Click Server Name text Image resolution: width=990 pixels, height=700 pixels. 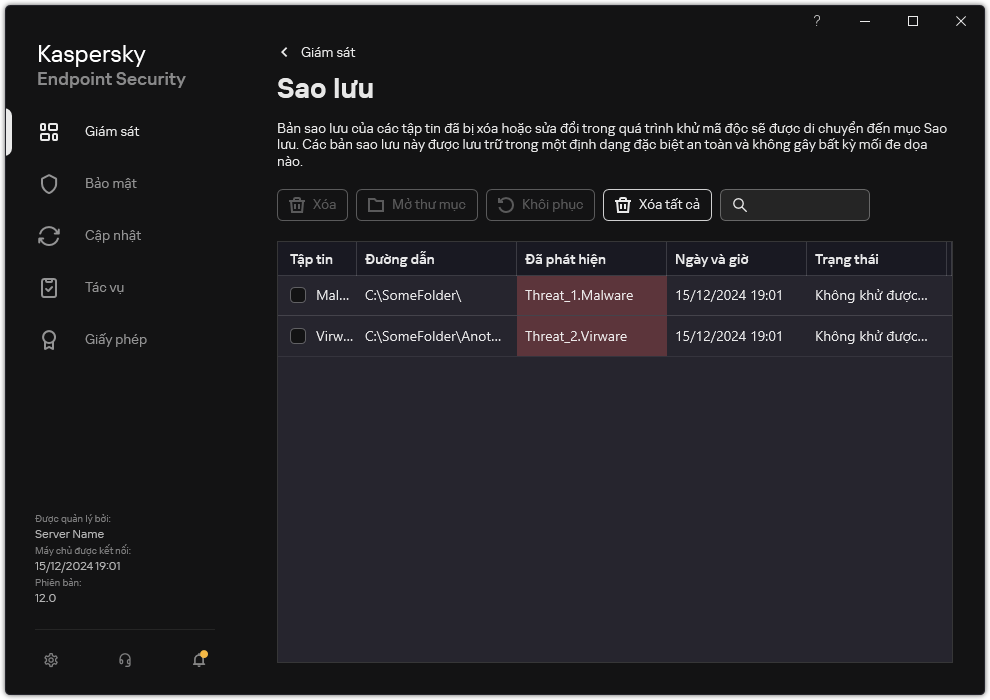[x=69, y=534]
